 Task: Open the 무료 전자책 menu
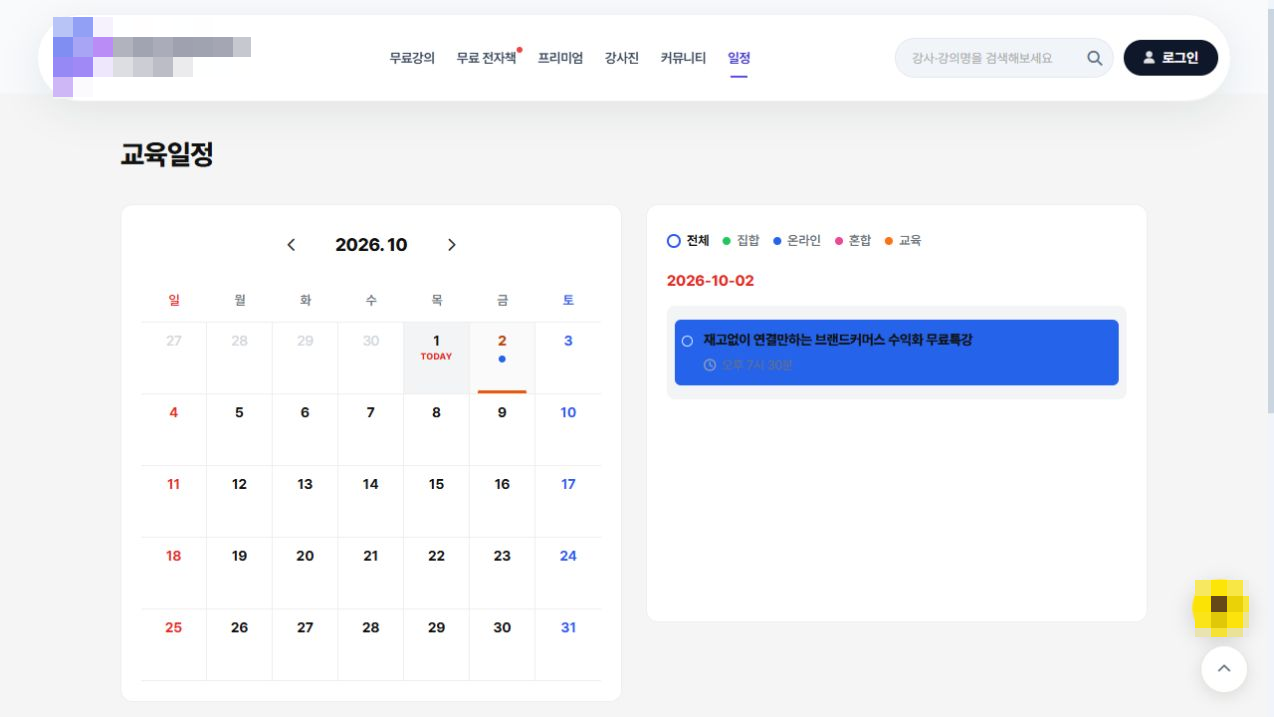tap(487, 58)
